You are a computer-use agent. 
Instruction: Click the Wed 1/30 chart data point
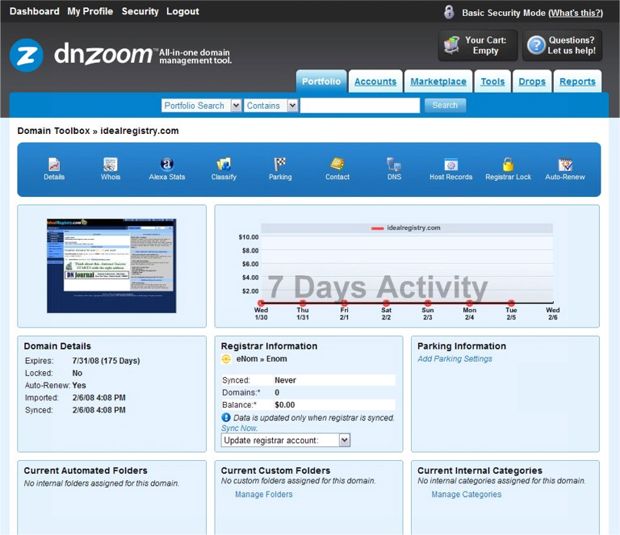click(261, 303)
